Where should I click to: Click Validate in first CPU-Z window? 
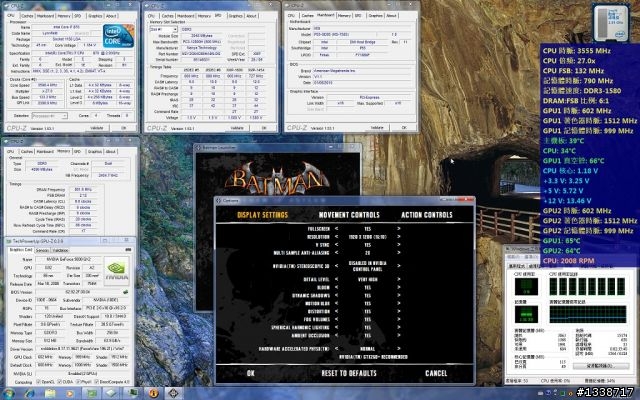(x=97, y=128)
